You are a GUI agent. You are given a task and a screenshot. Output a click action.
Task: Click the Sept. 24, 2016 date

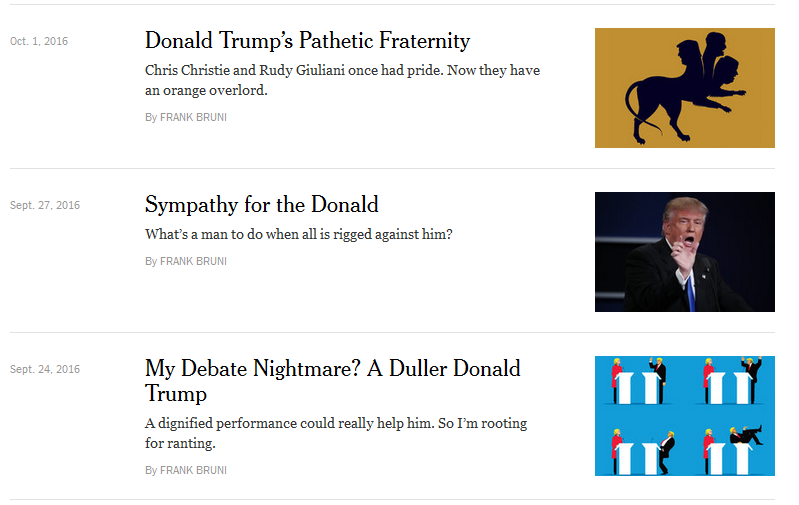click(45, 369)
